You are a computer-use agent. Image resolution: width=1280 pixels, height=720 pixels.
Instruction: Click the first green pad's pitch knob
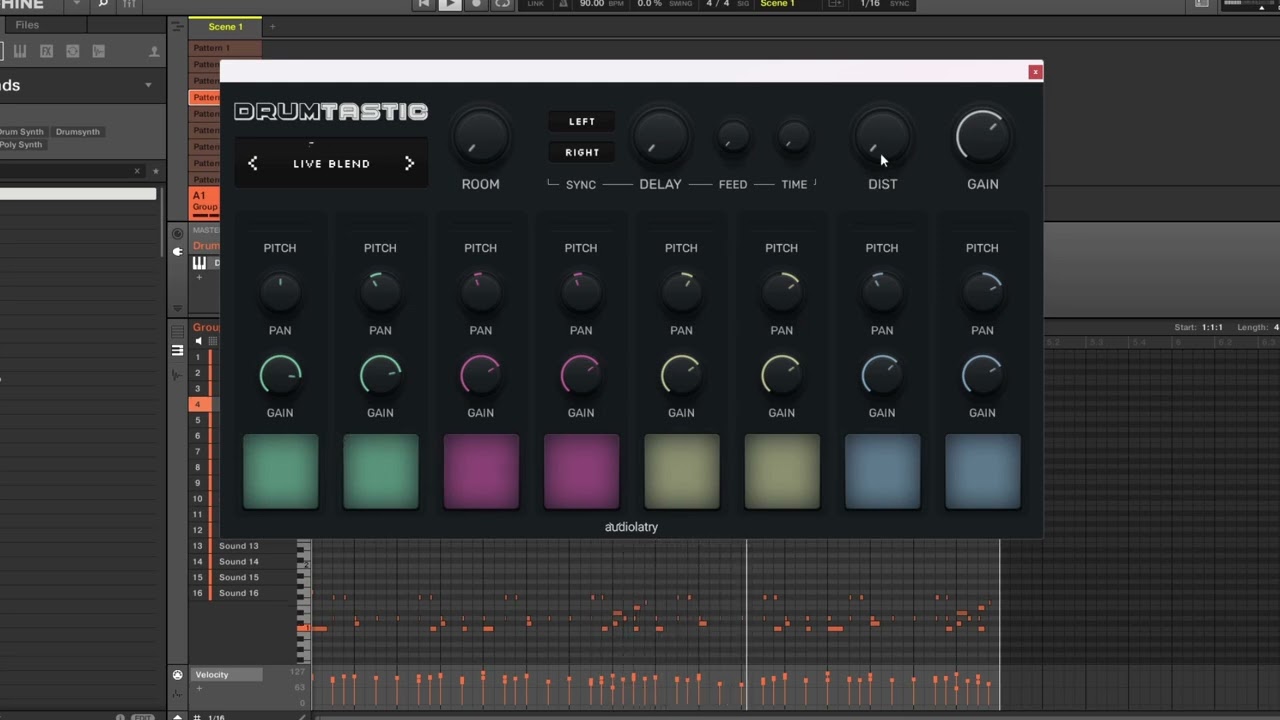280,292
